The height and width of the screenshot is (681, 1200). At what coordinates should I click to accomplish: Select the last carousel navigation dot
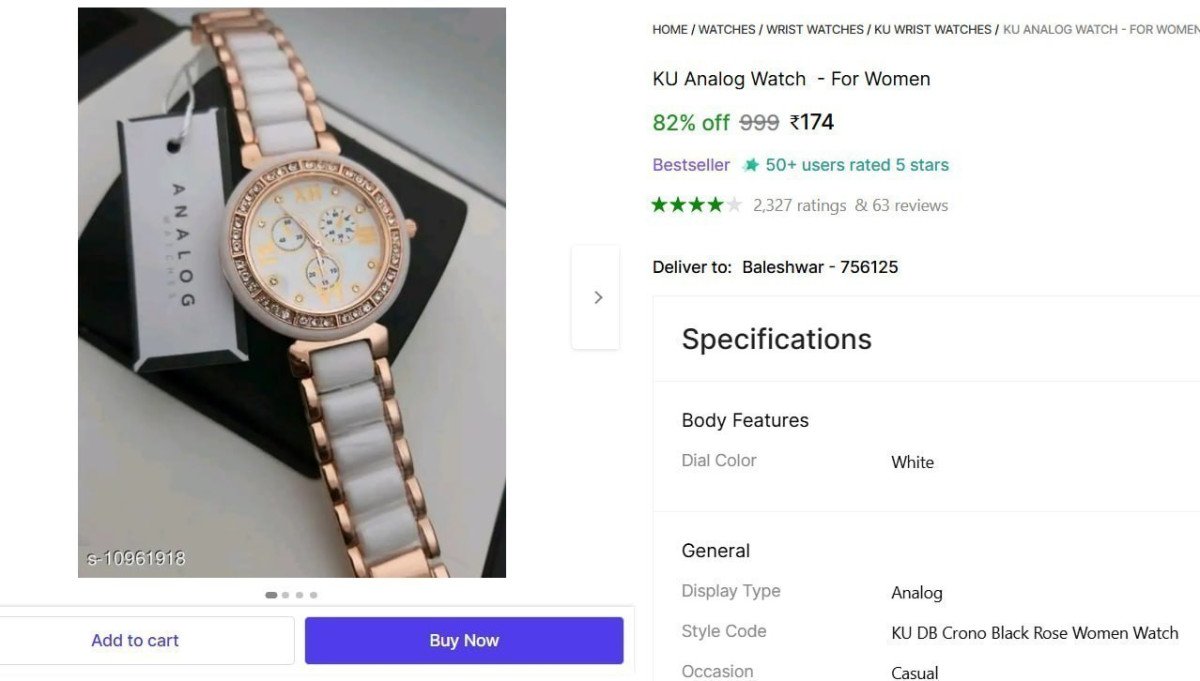point(313,594)
